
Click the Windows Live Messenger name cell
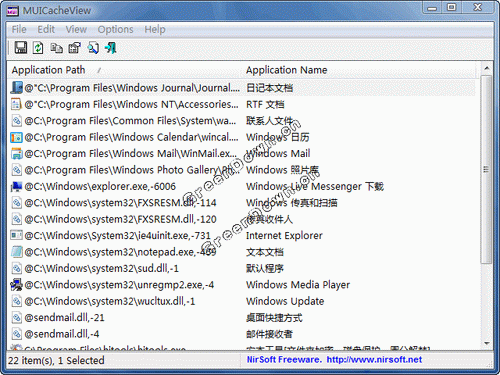(315, 186)
